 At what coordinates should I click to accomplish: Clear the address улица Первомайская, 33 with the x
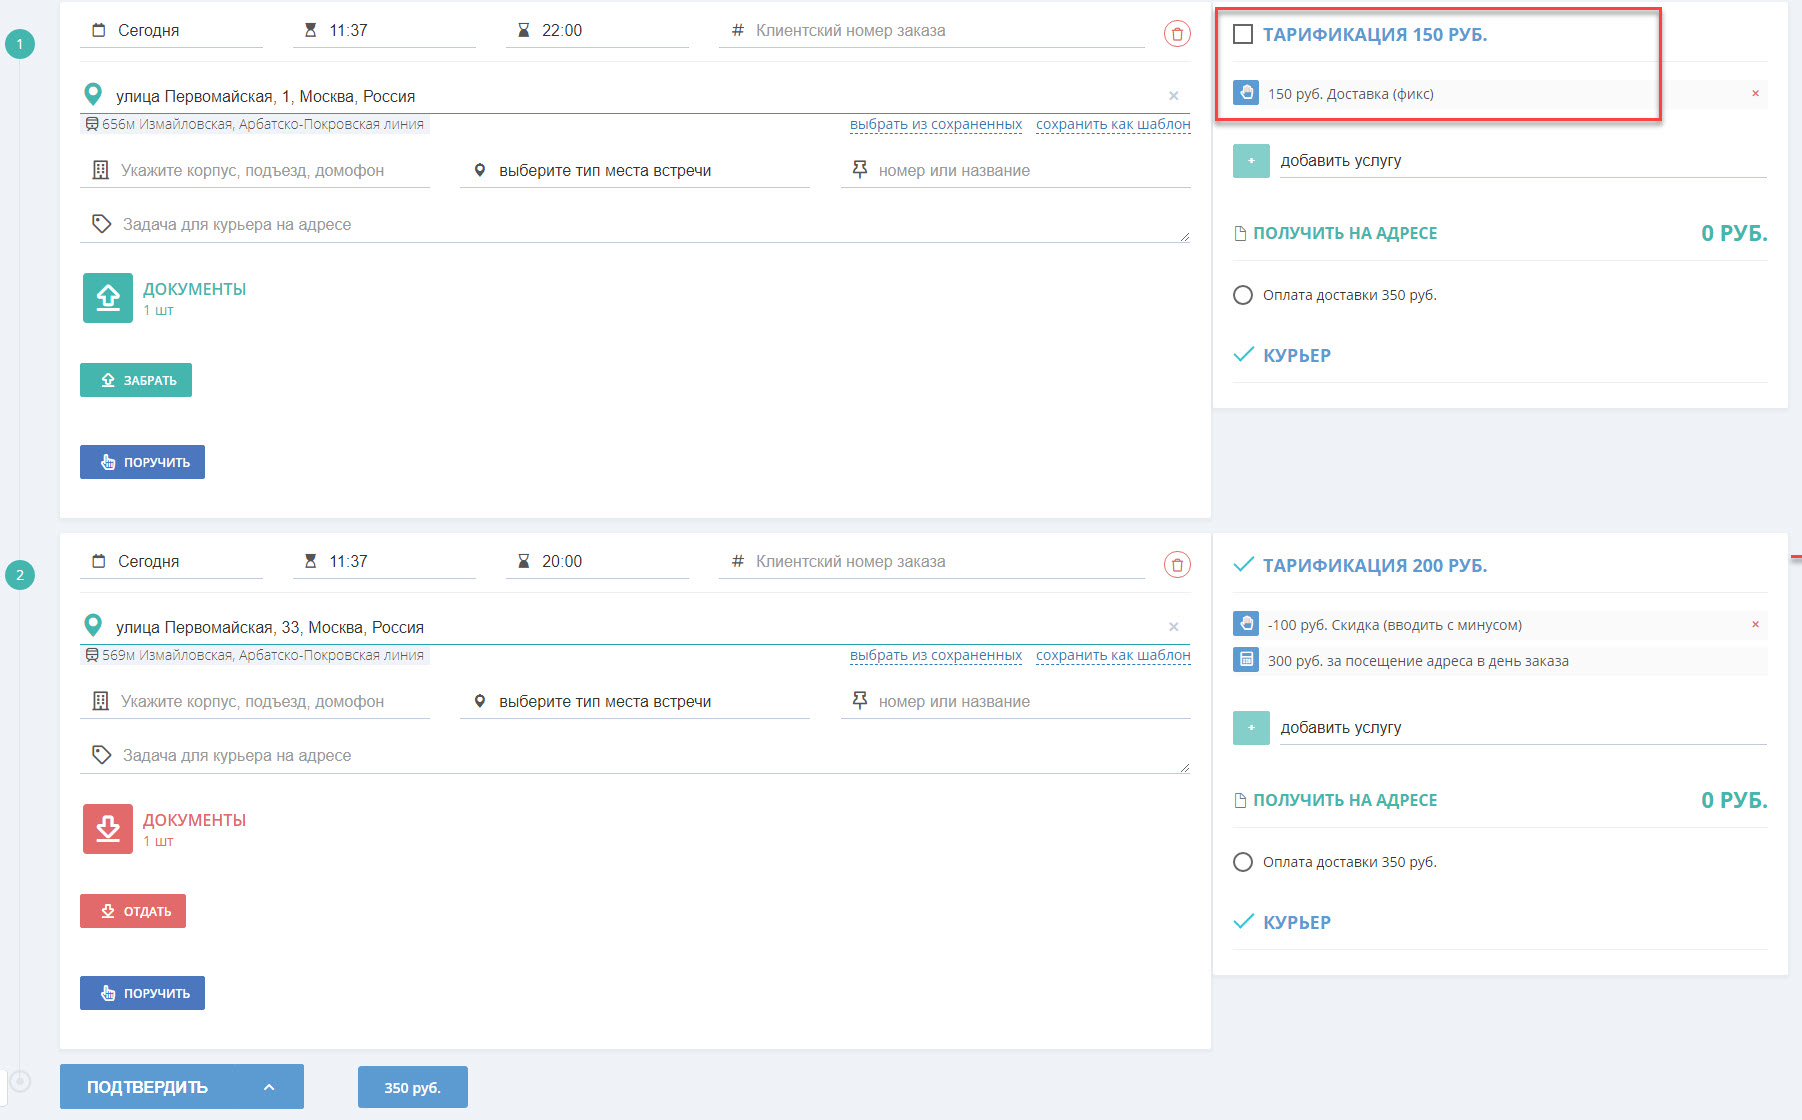tap(1173, 627)
